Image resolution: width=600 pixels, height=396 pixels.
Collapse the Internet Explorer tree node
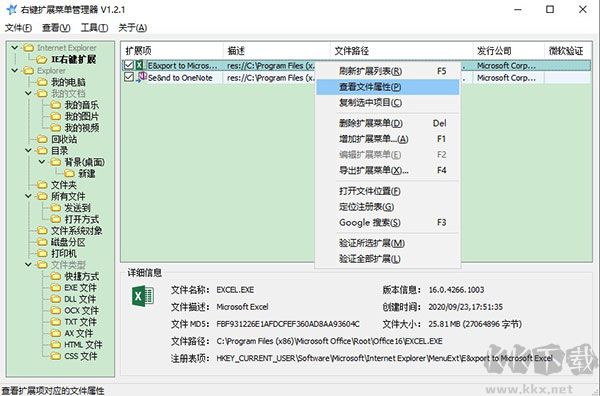click(15, 48)
